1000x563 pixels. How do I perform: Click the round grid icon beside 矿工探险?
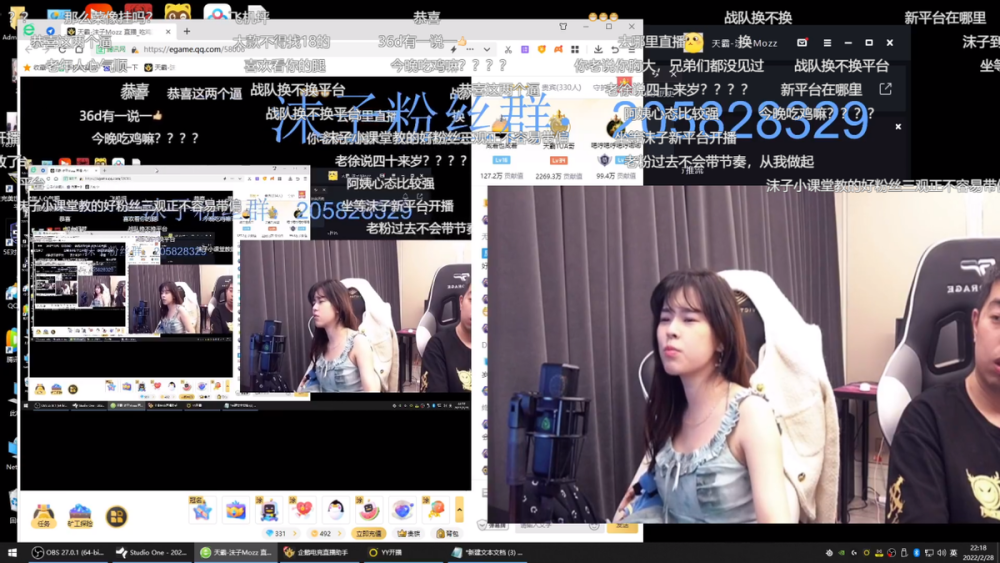116,516
